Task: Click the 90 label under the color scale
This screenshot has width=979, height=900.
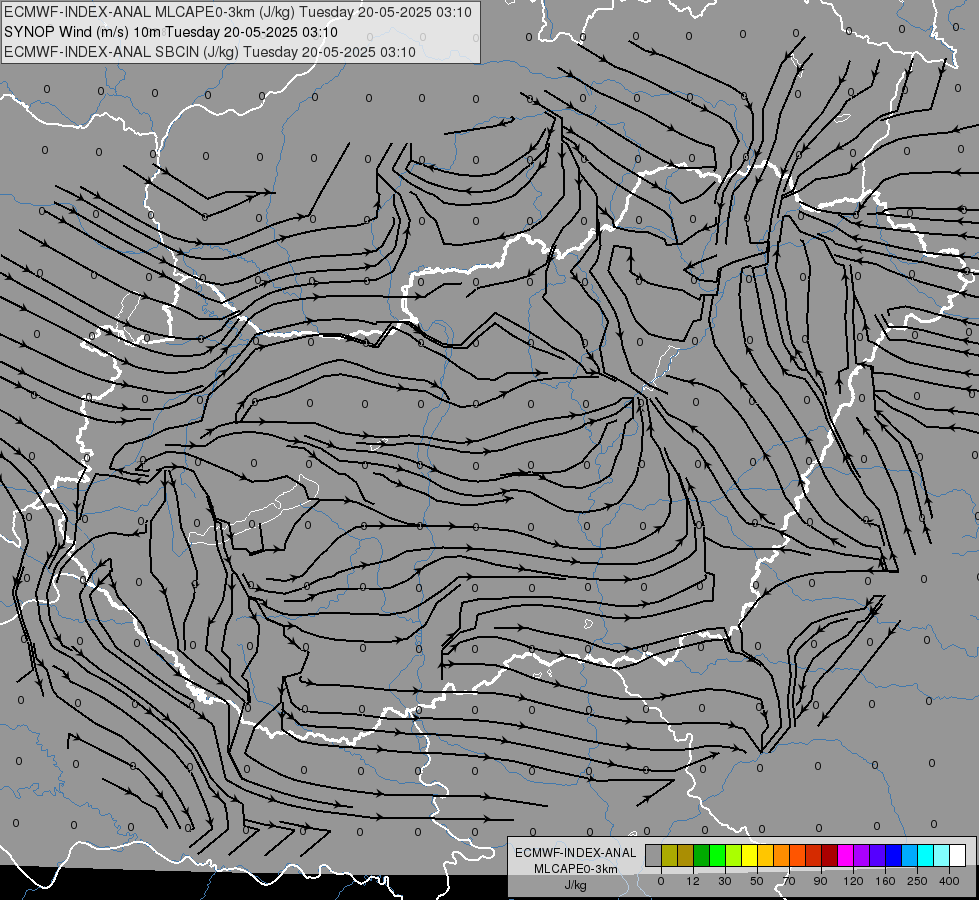Action: point(821,881)
